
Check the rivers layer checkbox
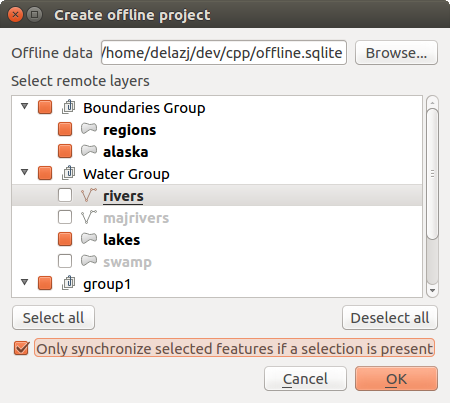point(65,195)
